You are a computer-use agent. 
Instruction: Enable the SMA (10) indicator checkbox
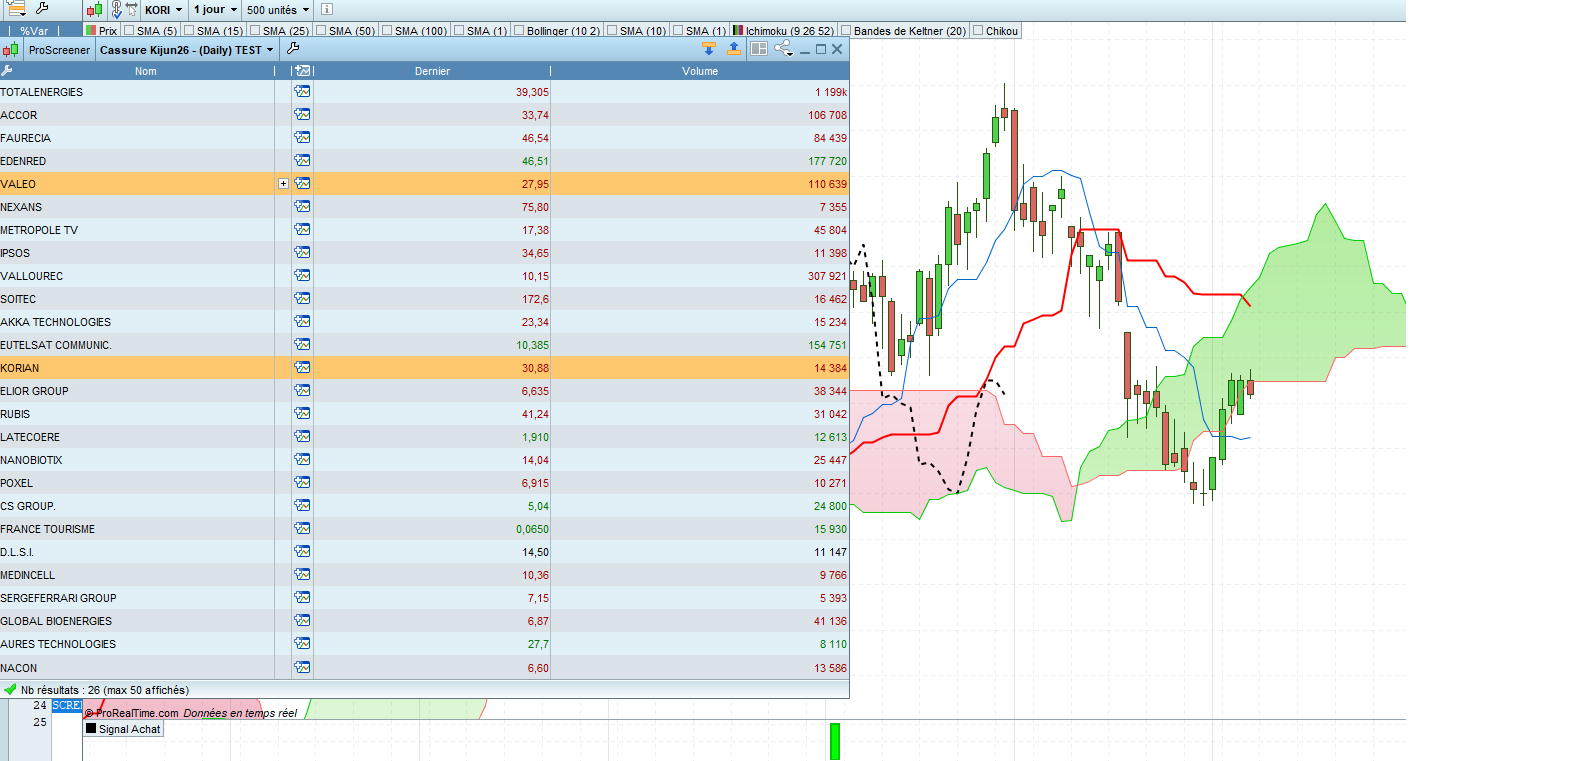(x=612, y=30)
